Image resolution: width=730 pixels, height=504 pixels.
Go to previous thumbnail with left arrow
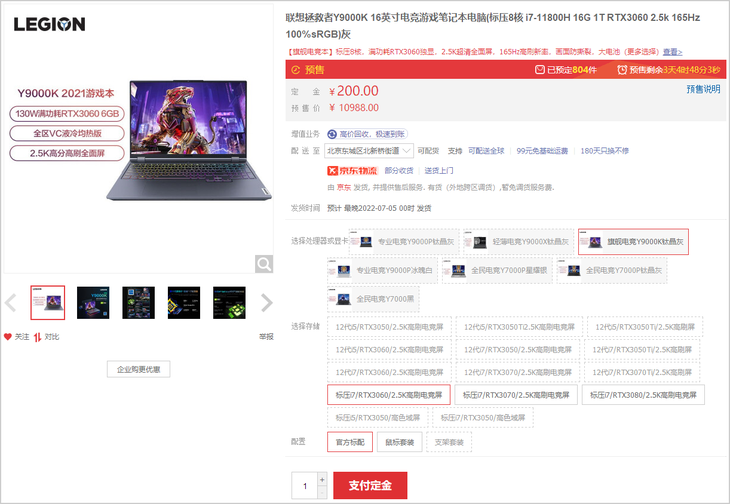point(10,303)
